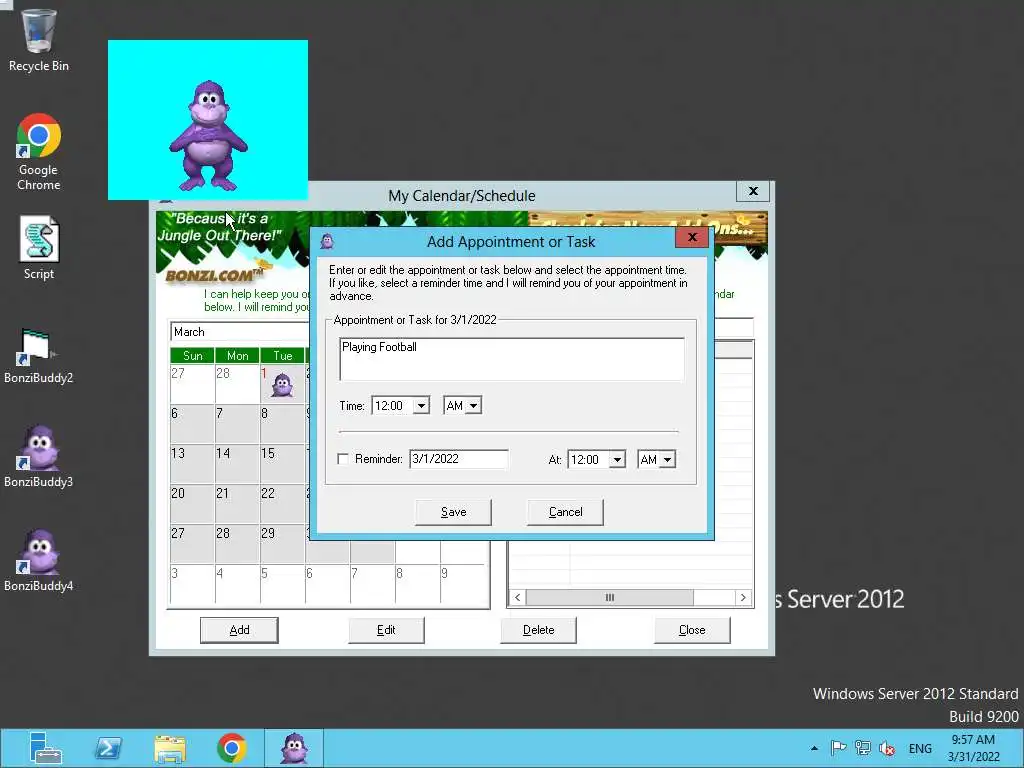1024x768 pixels.
Task: Open the reminder At time dropdown
Action: 616,460
